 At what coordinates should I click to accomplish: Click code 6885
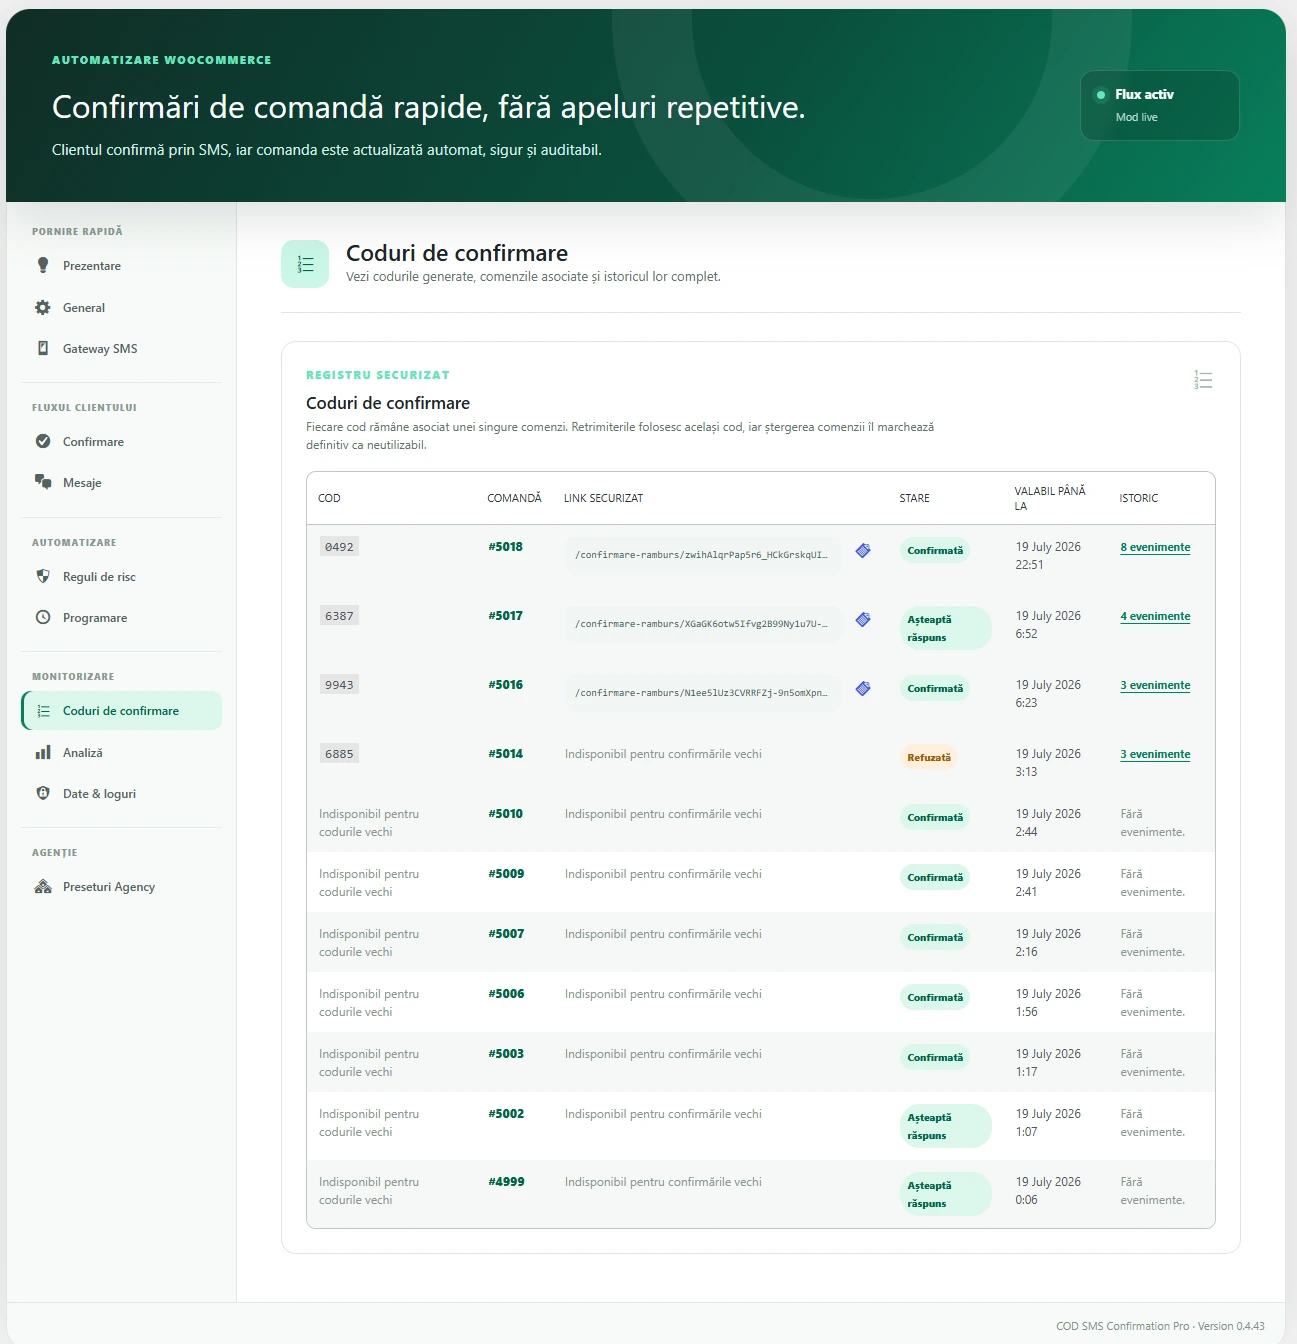click(339, 754)
